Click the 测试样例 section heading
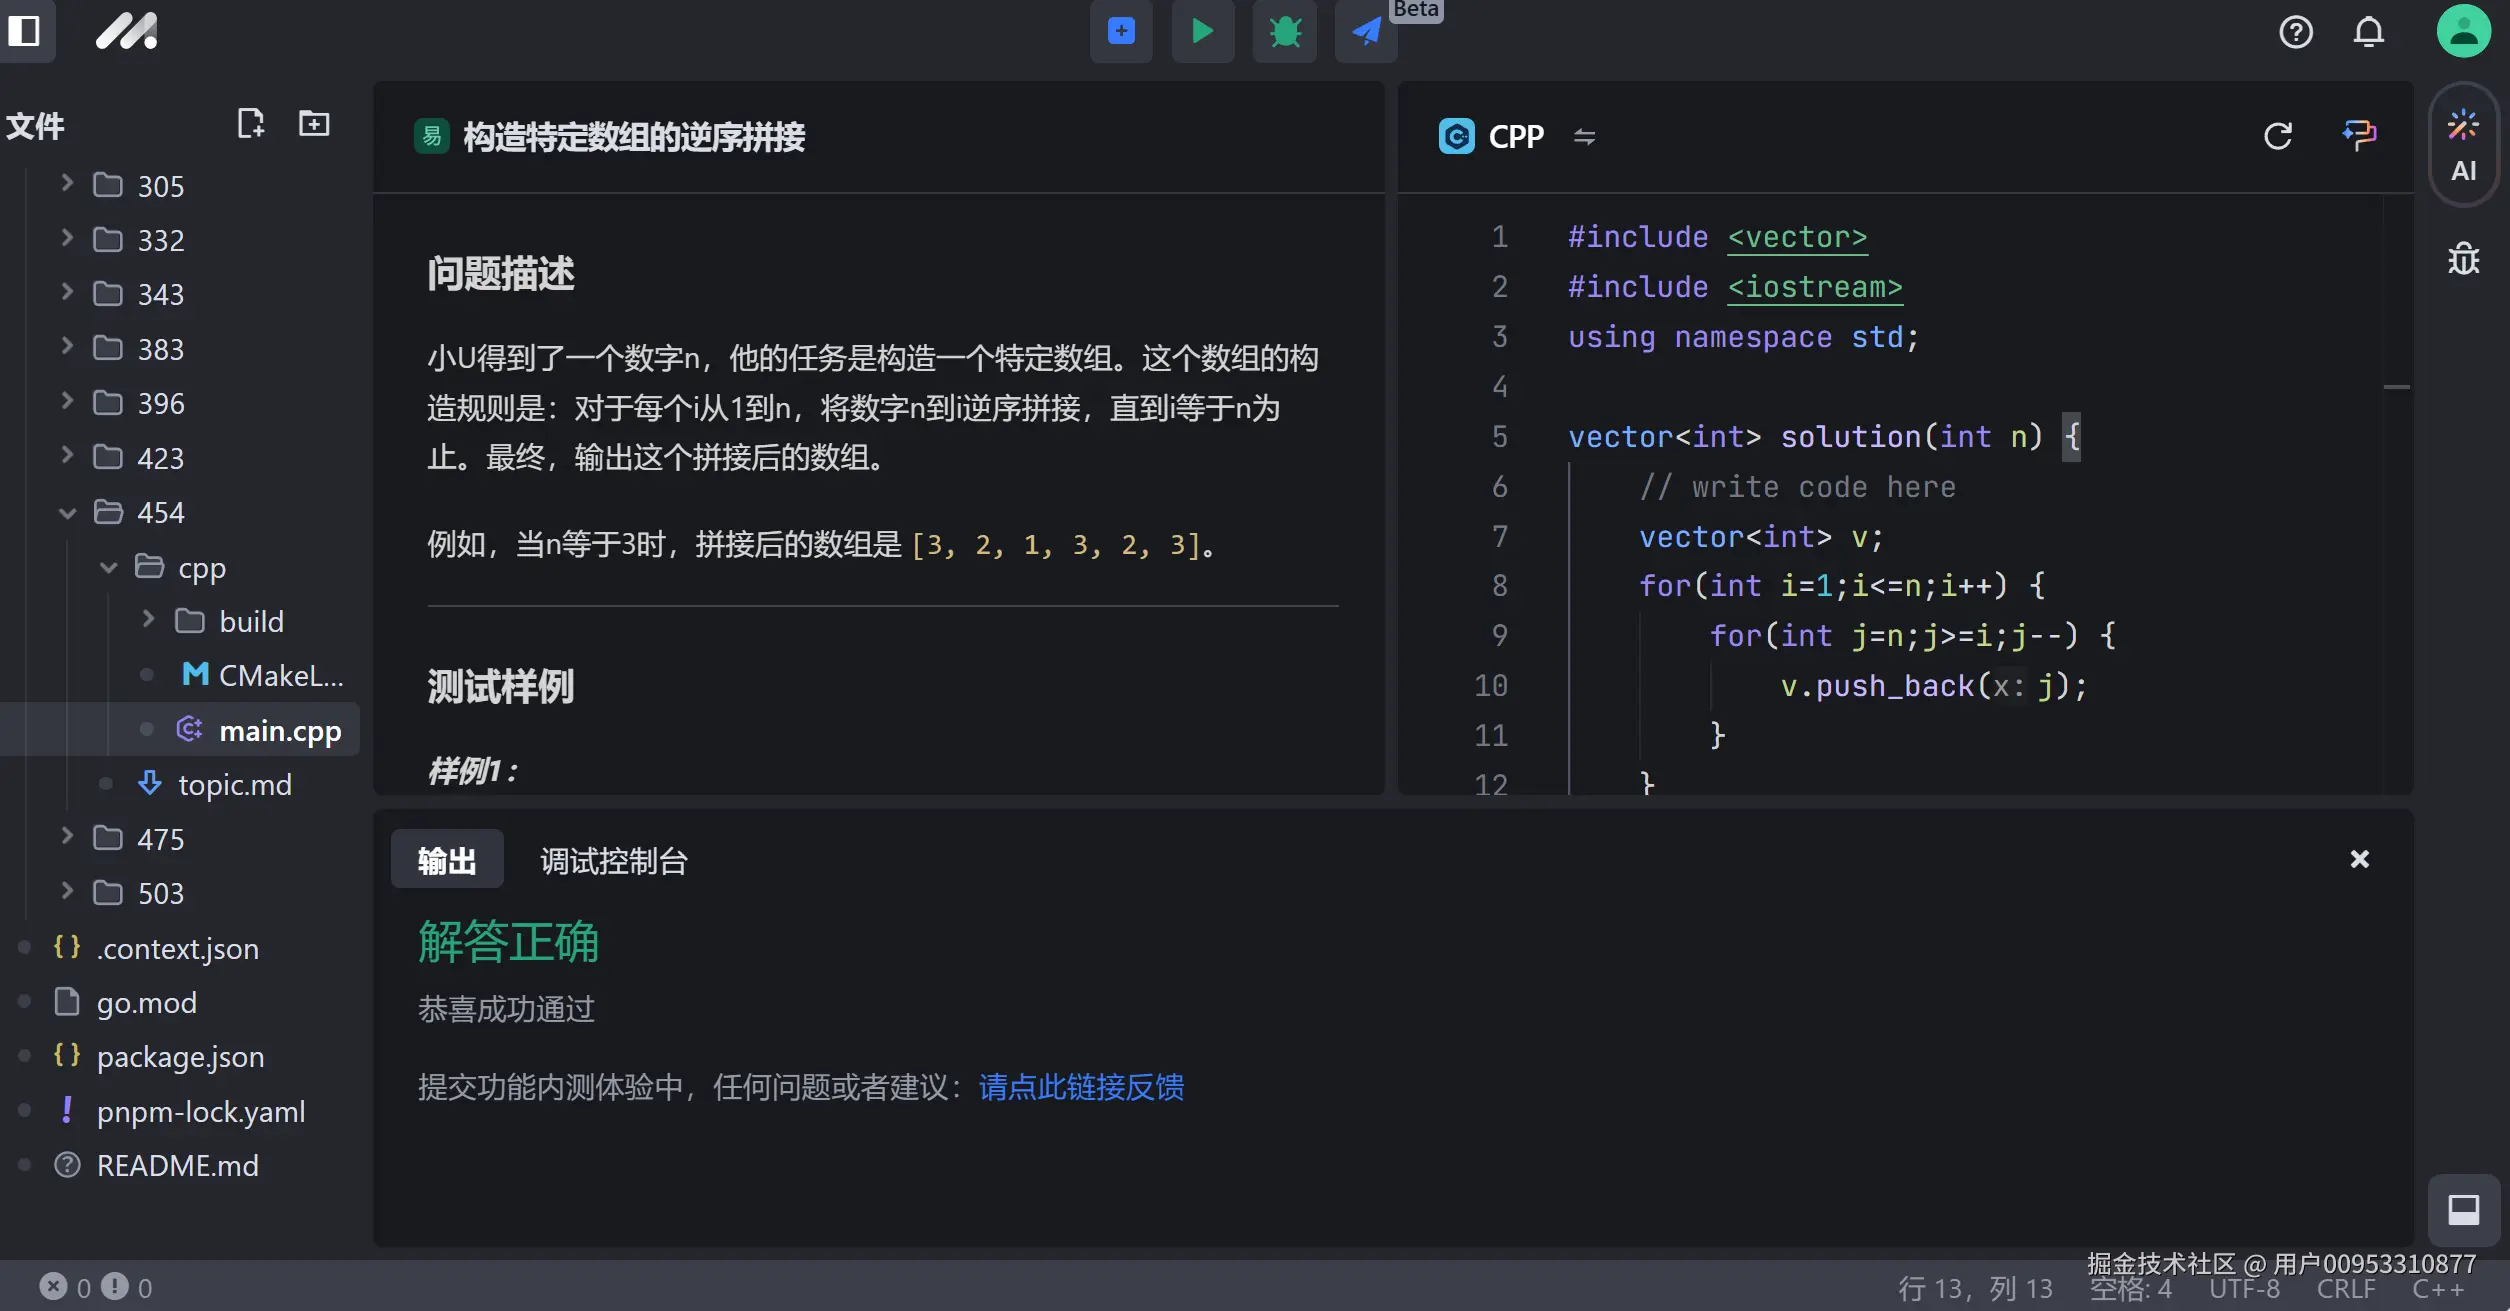The height and width of the screenshot is (1311, 2510). [500, 686]
